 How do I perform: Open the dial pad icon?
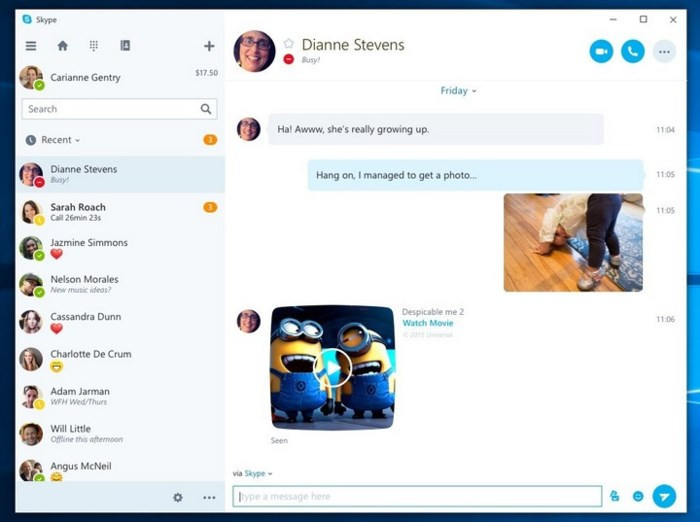(x=94, y=46)
